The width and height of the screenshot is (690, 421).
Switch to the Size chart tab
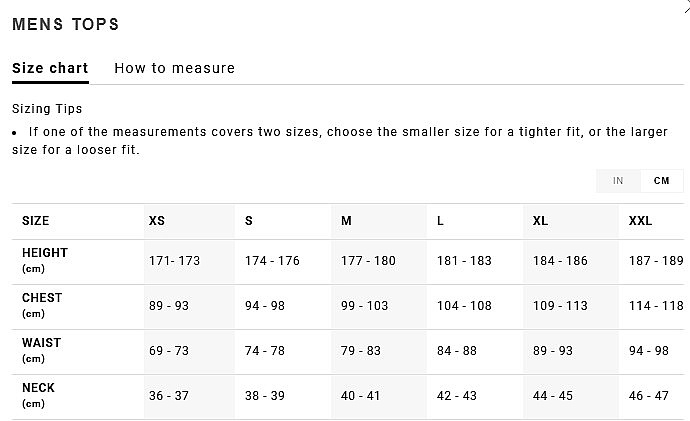point(50,69)
